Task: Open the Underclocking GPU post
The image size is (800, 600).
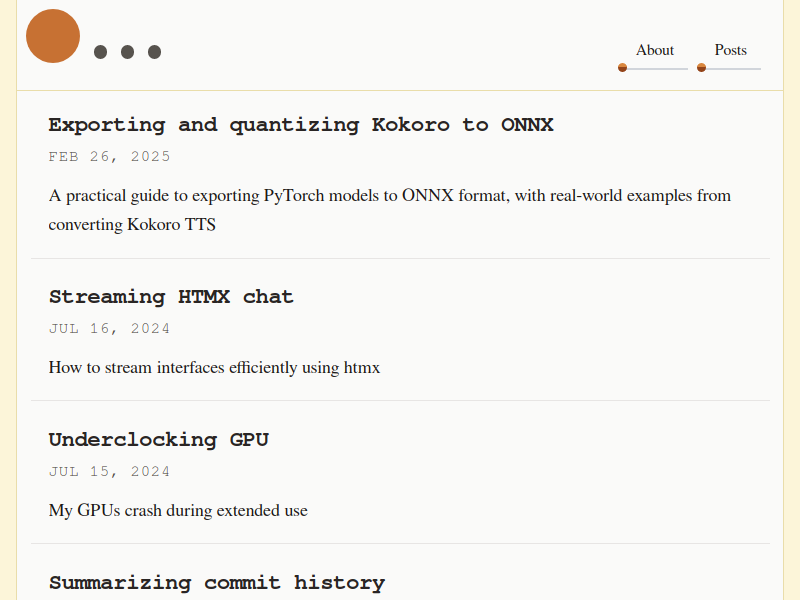Action: tap(159, 439)
